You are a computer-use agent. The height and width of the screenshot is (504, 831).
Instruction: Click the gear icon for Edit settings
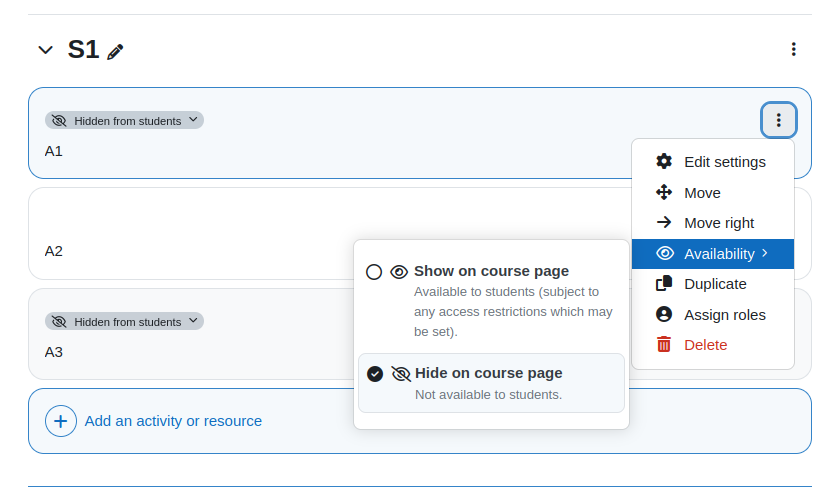point(664,161)
